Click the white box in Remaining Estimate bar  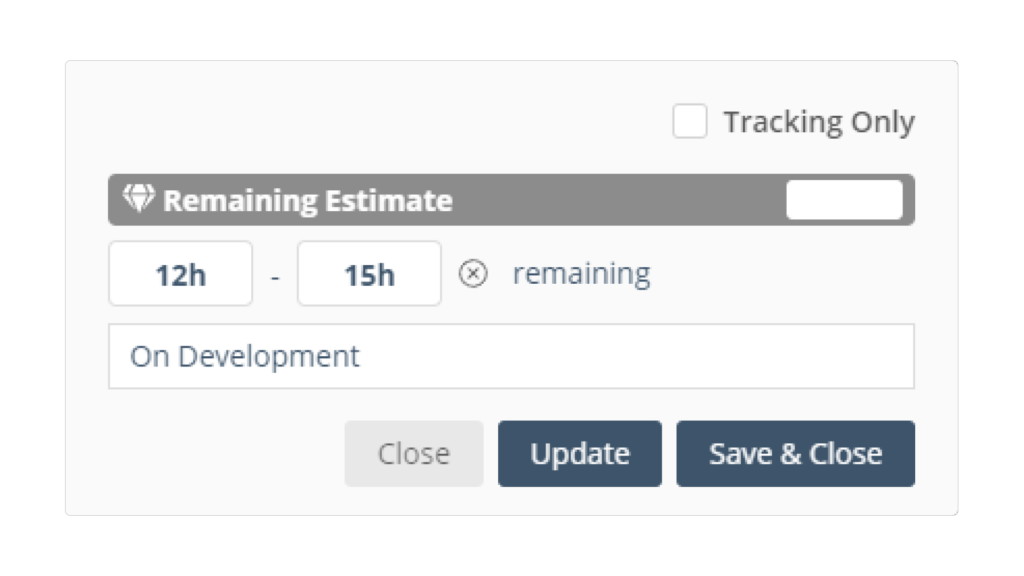click(x=844, y=200)
